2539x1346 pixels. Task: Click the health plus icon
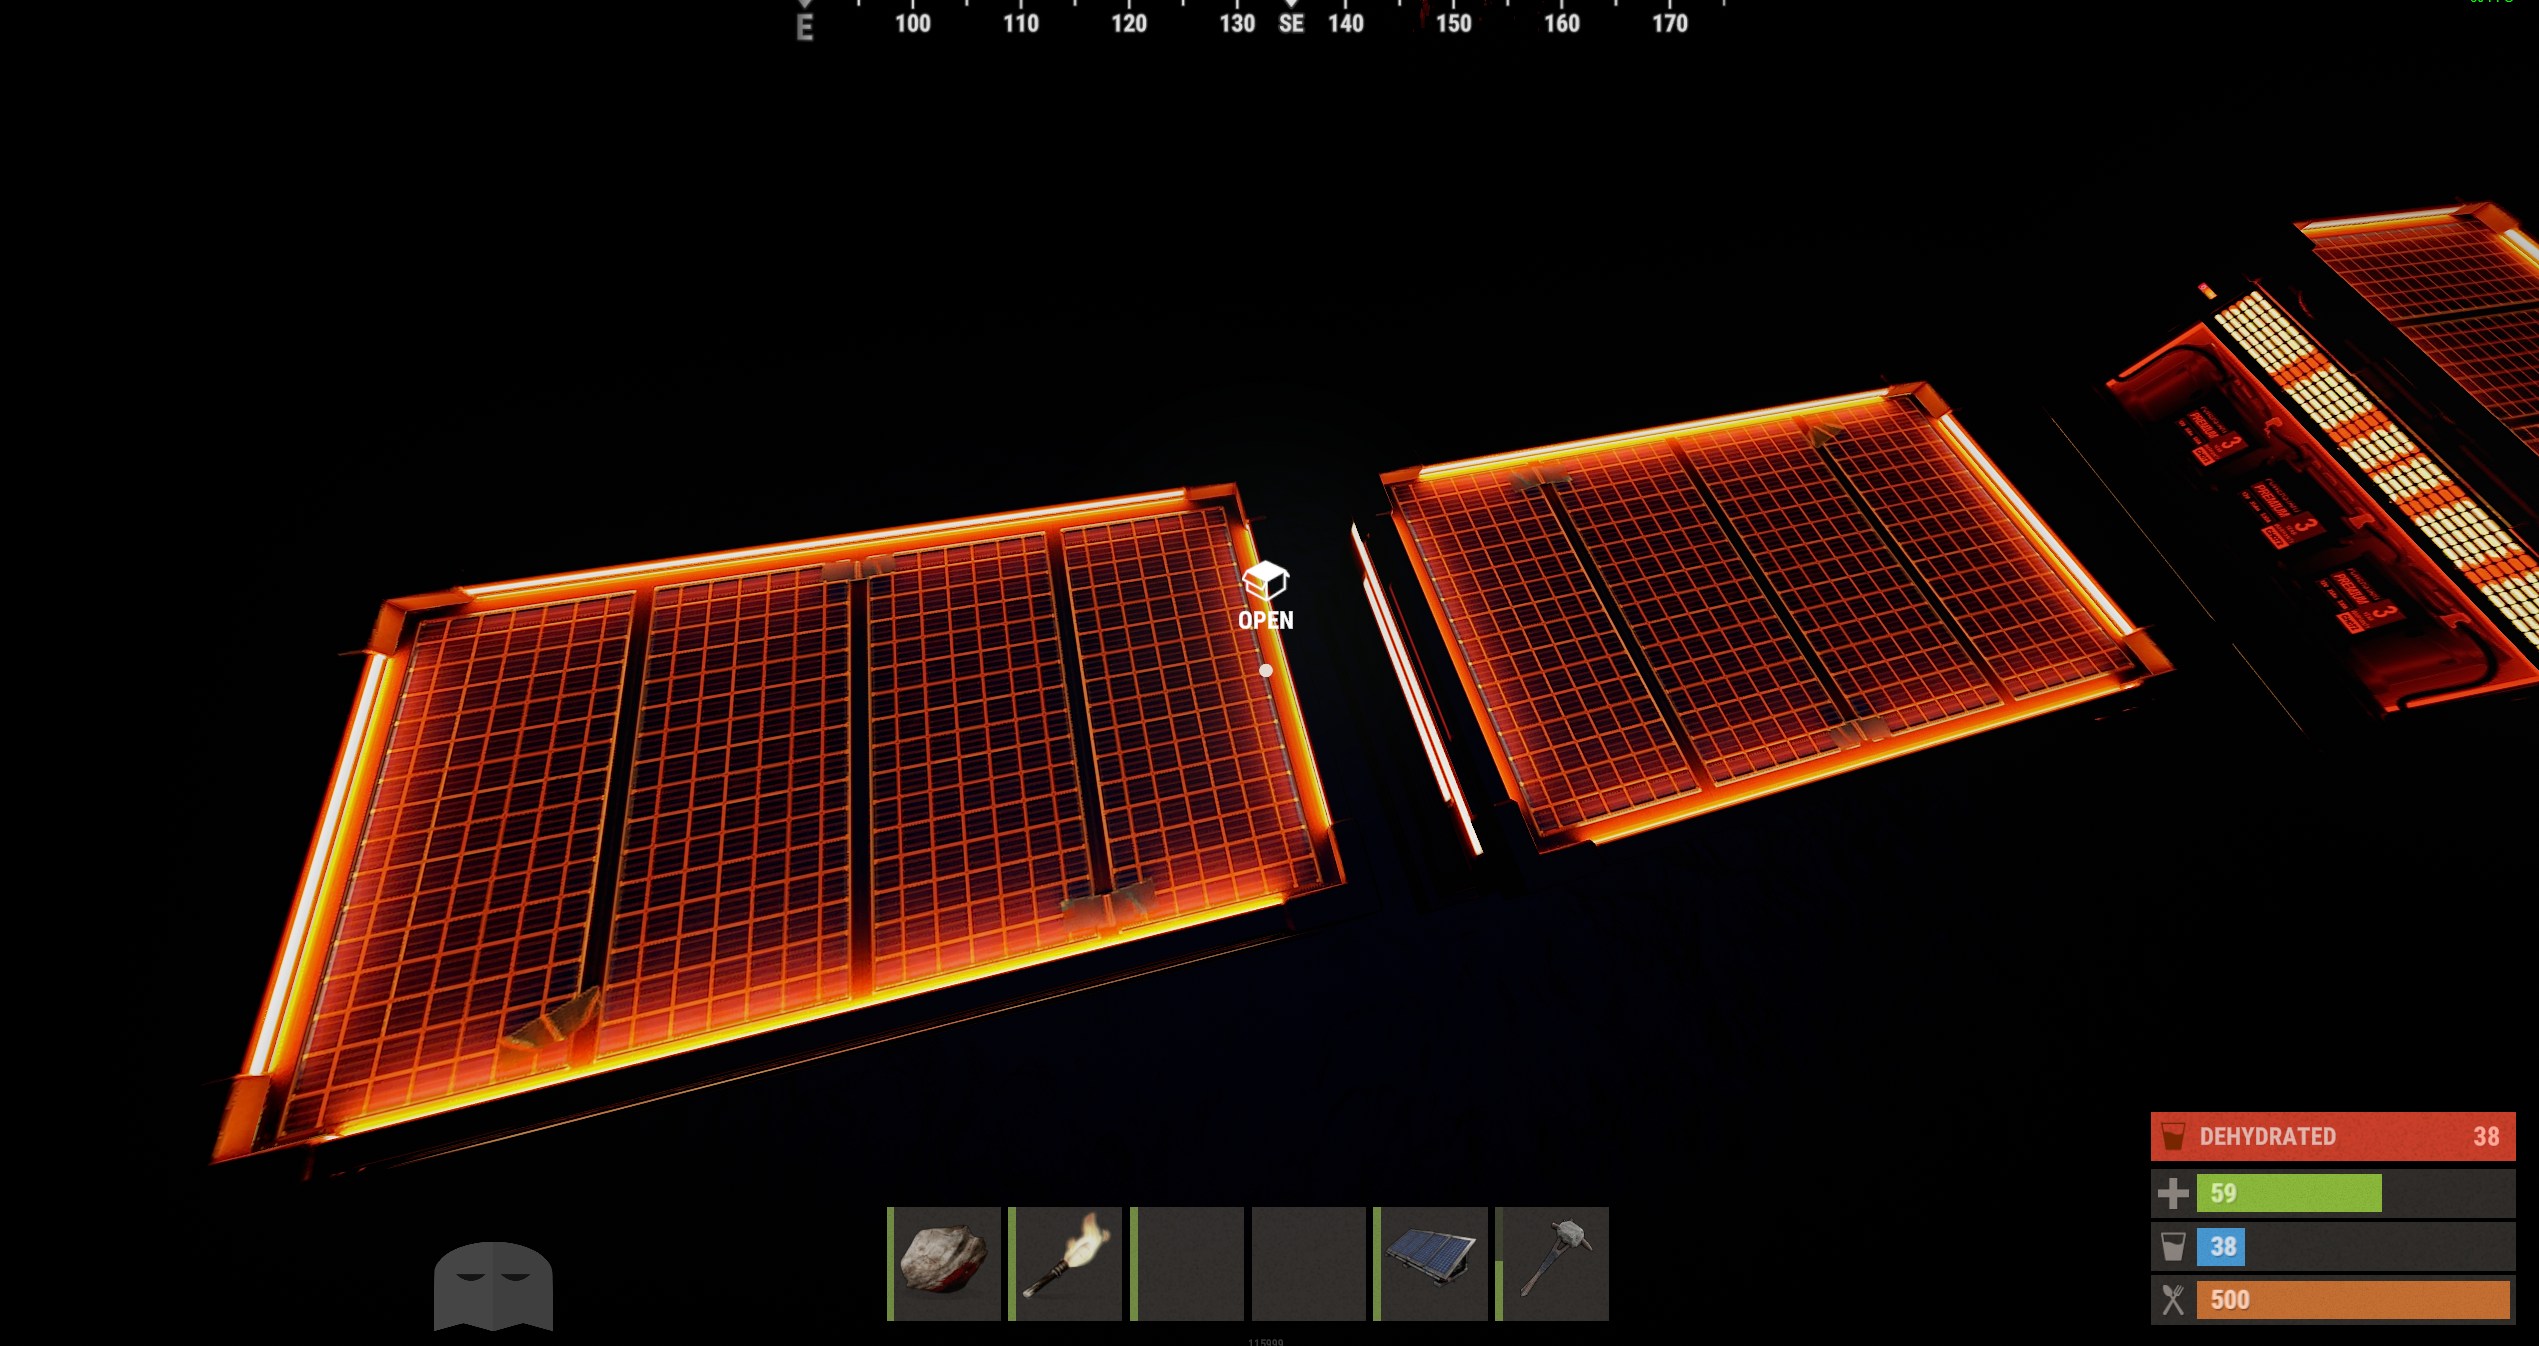(x=2172, y=1193)
